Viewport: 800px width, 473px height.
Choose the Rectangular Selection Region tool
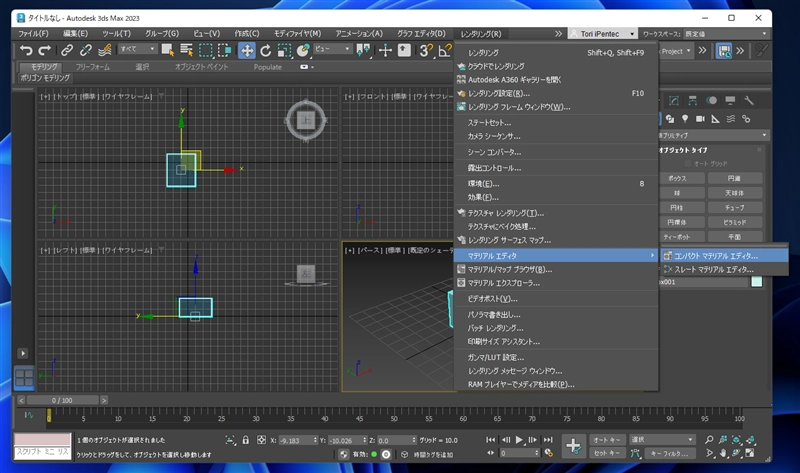tap(206, 50)
